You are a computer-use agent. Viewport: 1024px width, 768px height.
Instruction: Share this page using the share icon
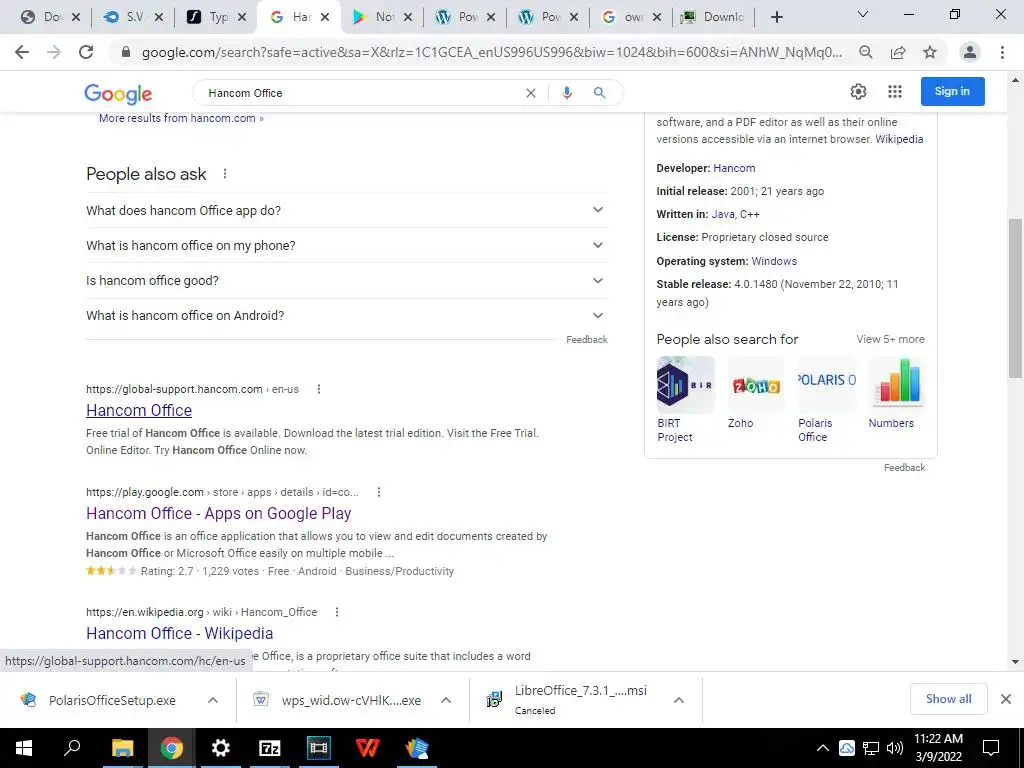tap(898, 52)
